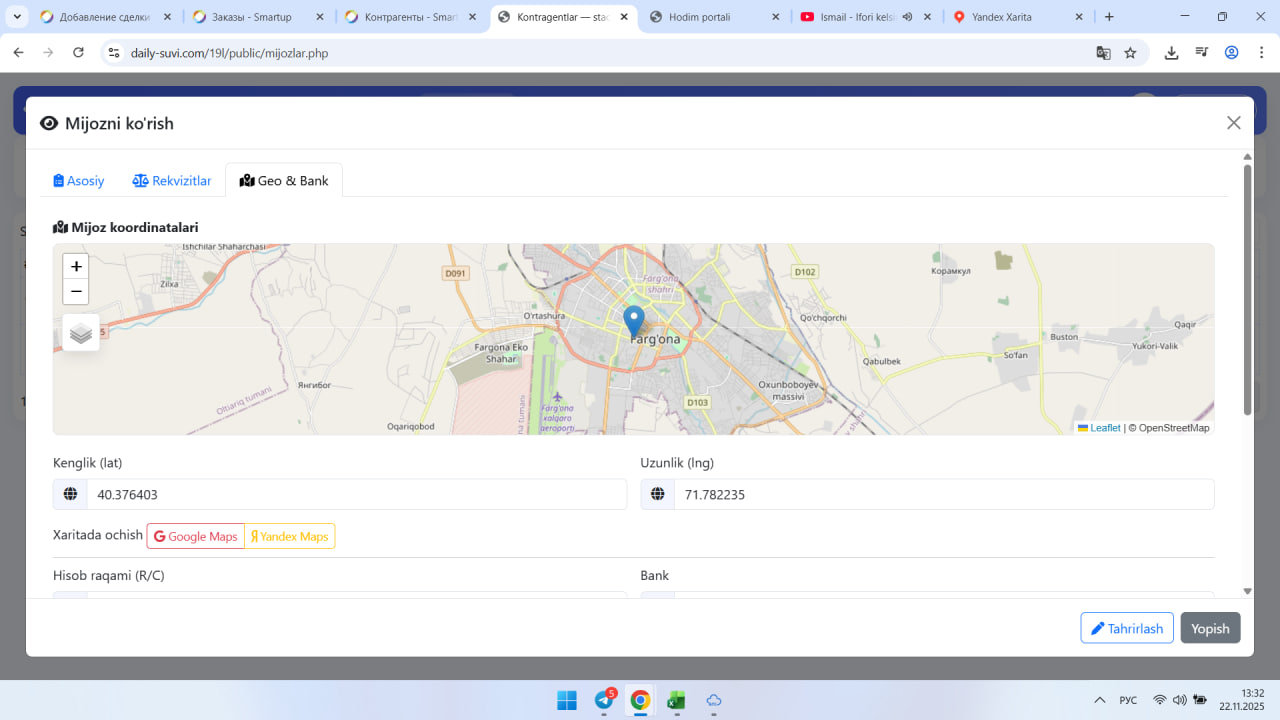
Task: Click the Uzunlik (lng) input field
Action: 943,495
